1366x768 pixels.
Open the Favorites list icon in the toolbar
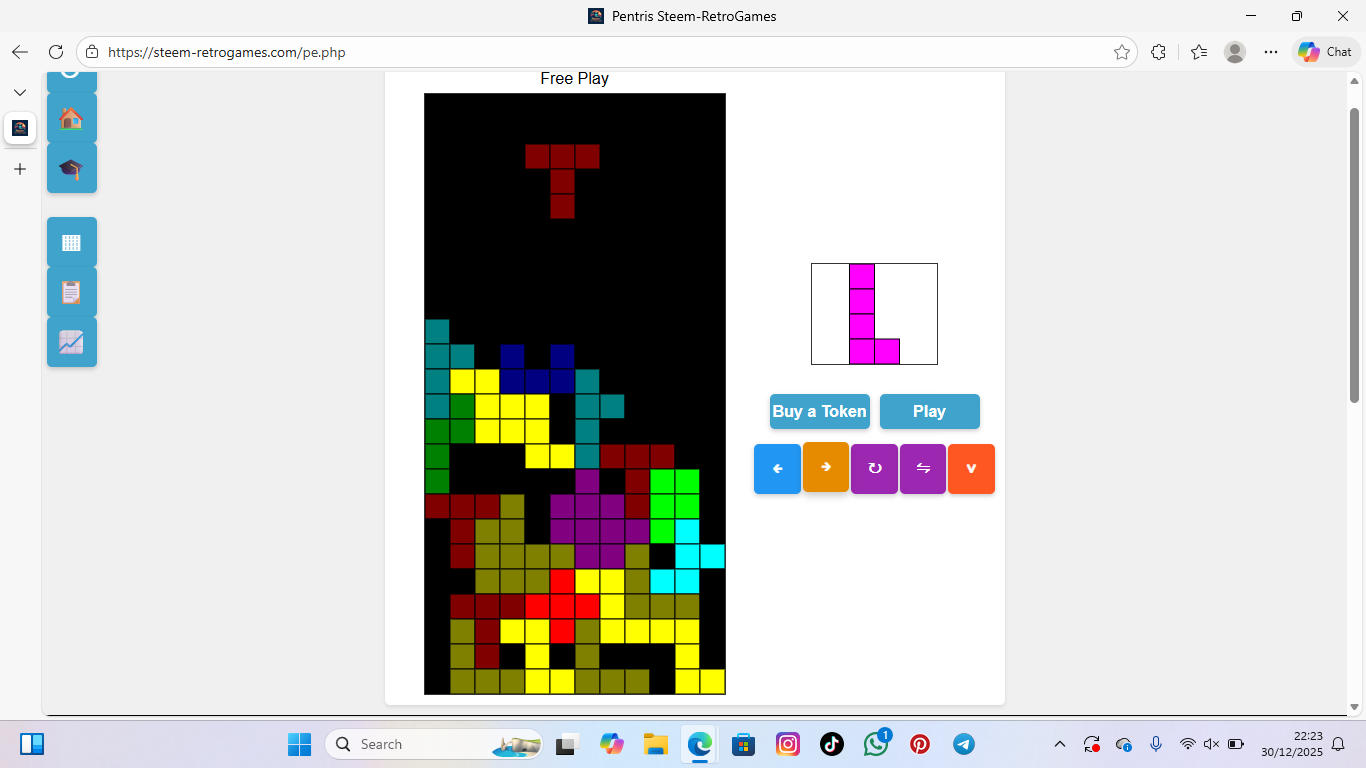[1199, 52]
